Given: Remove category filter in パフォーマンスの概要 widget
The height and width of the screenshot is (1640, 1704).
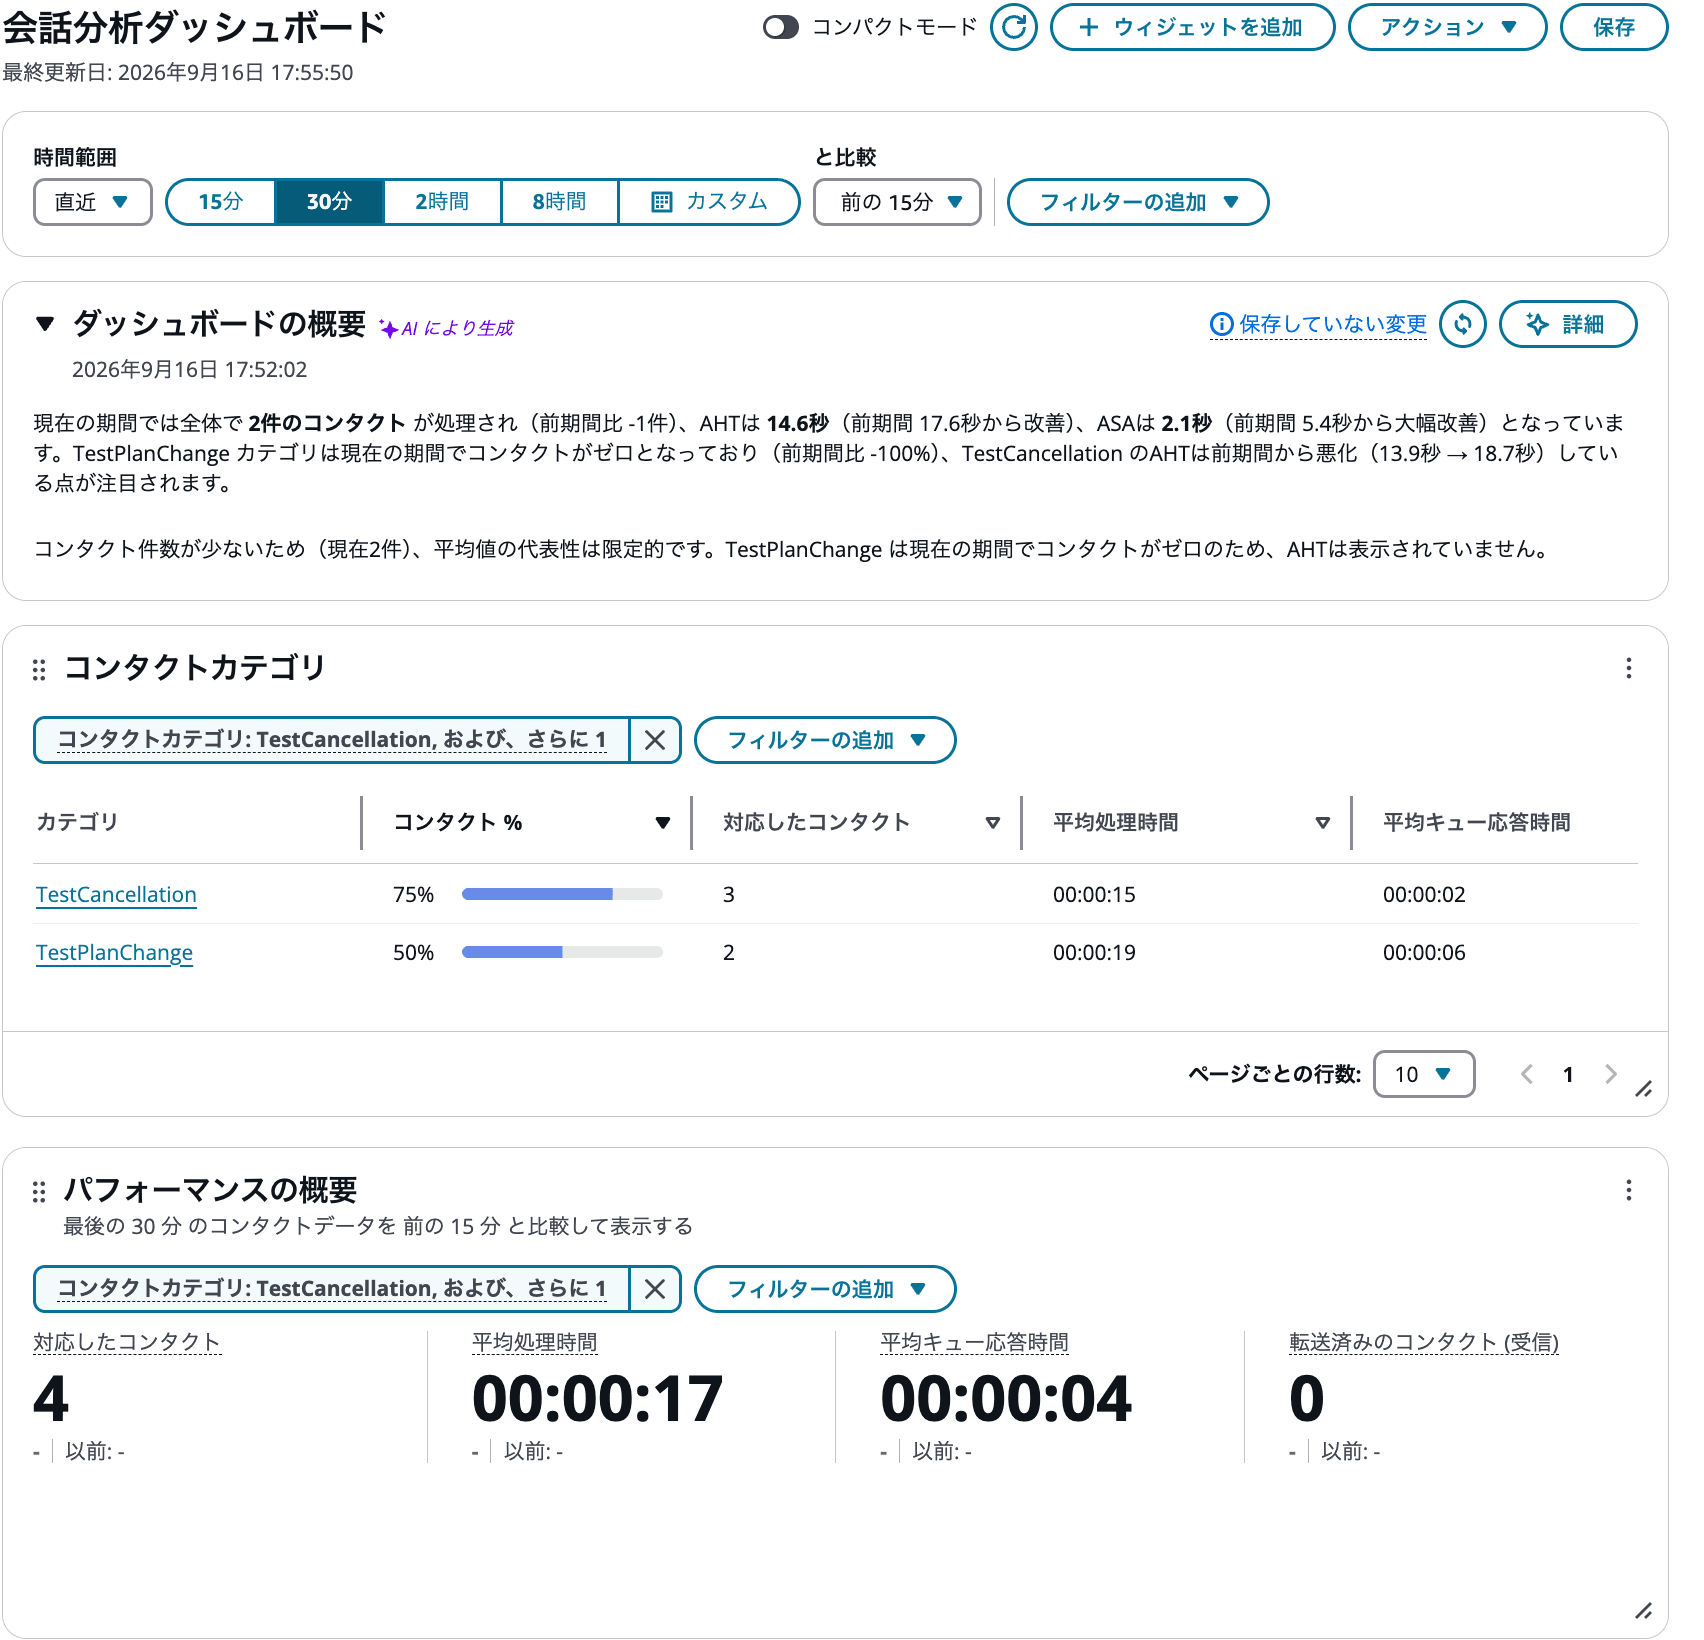Looking at the screenshot, I should 655,1289.
